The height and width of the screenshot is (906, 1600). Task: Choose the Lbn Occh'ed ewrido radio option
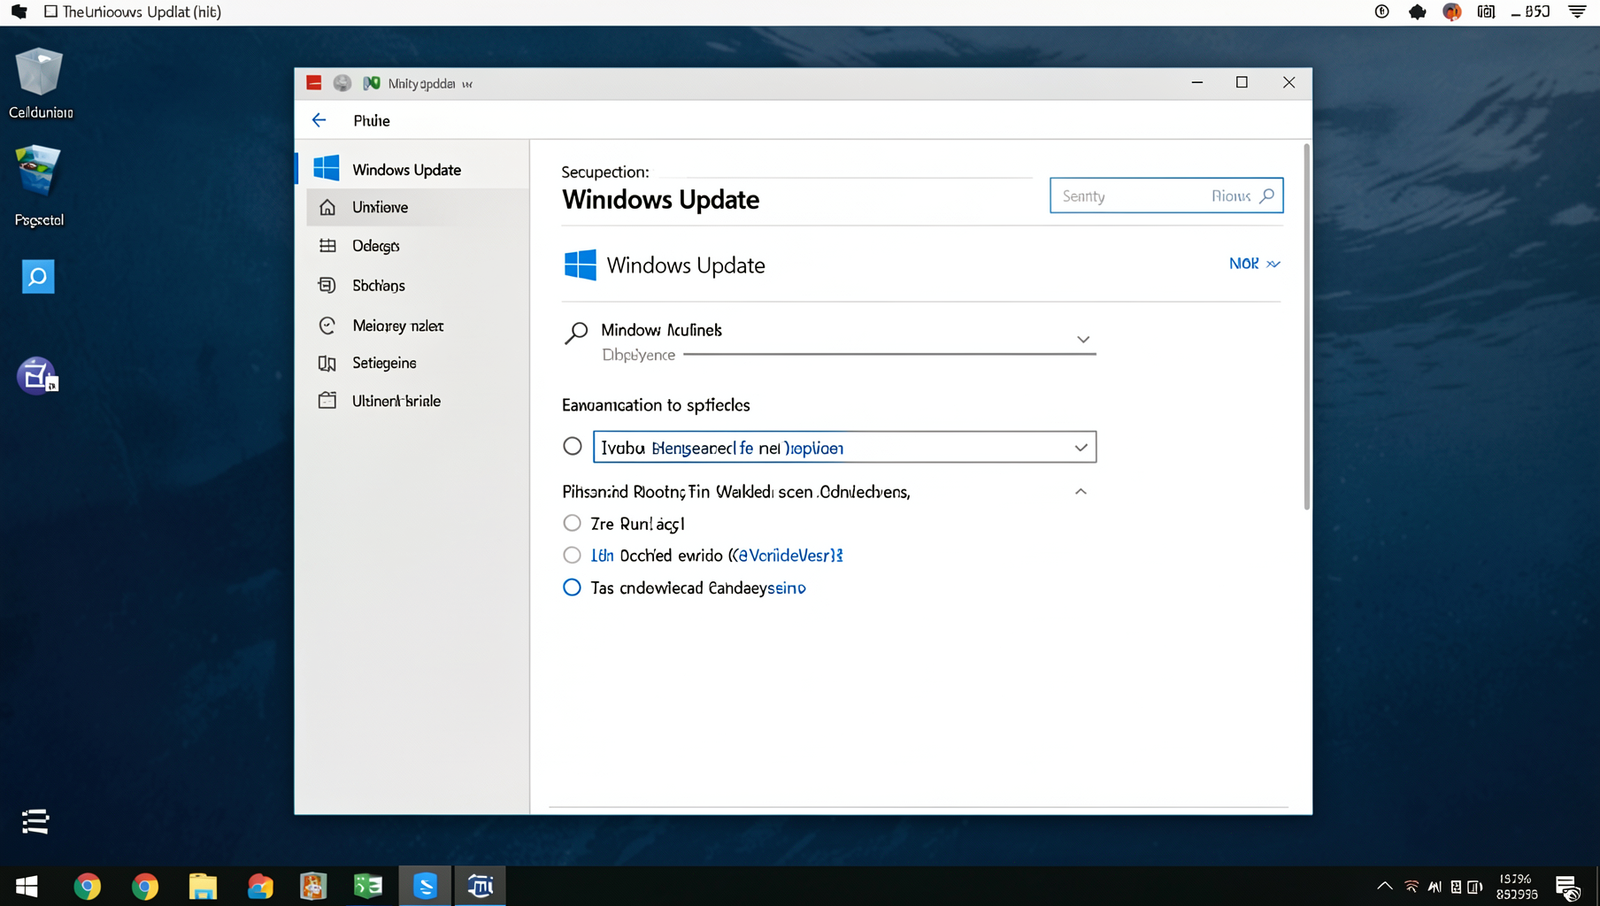pos(572,555)
